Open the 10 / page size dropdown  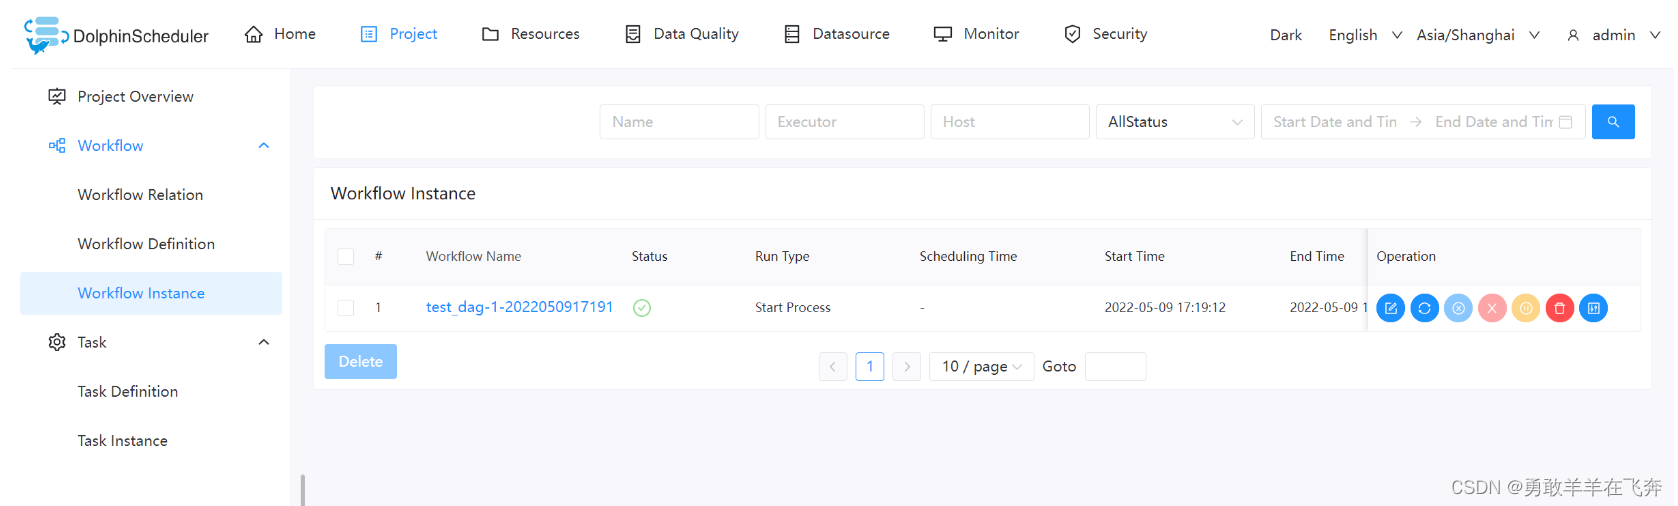click(981, 367)
